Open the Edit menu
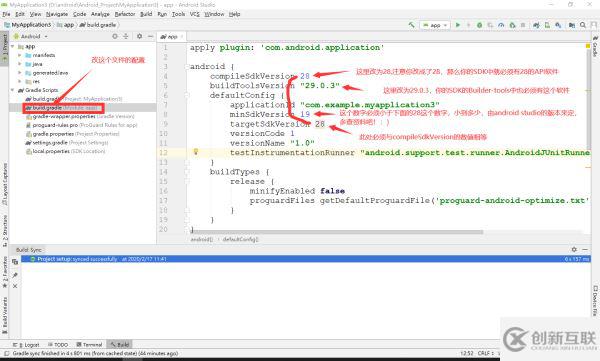Screen dimensions: 600x361 click(20, 14)
